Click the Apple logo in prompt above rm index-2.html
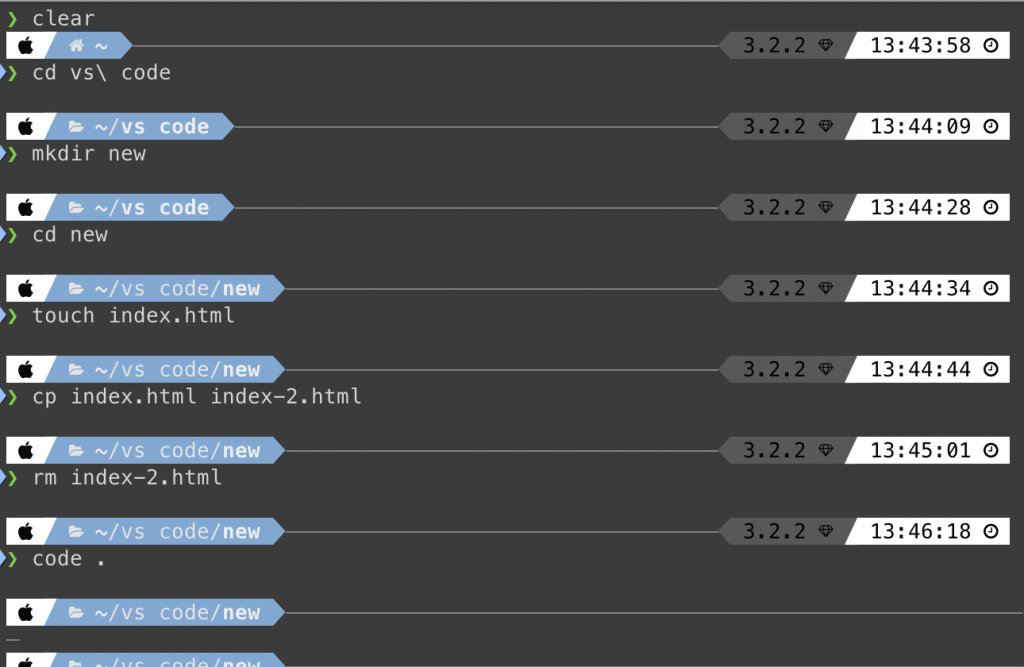 (25, 451)
